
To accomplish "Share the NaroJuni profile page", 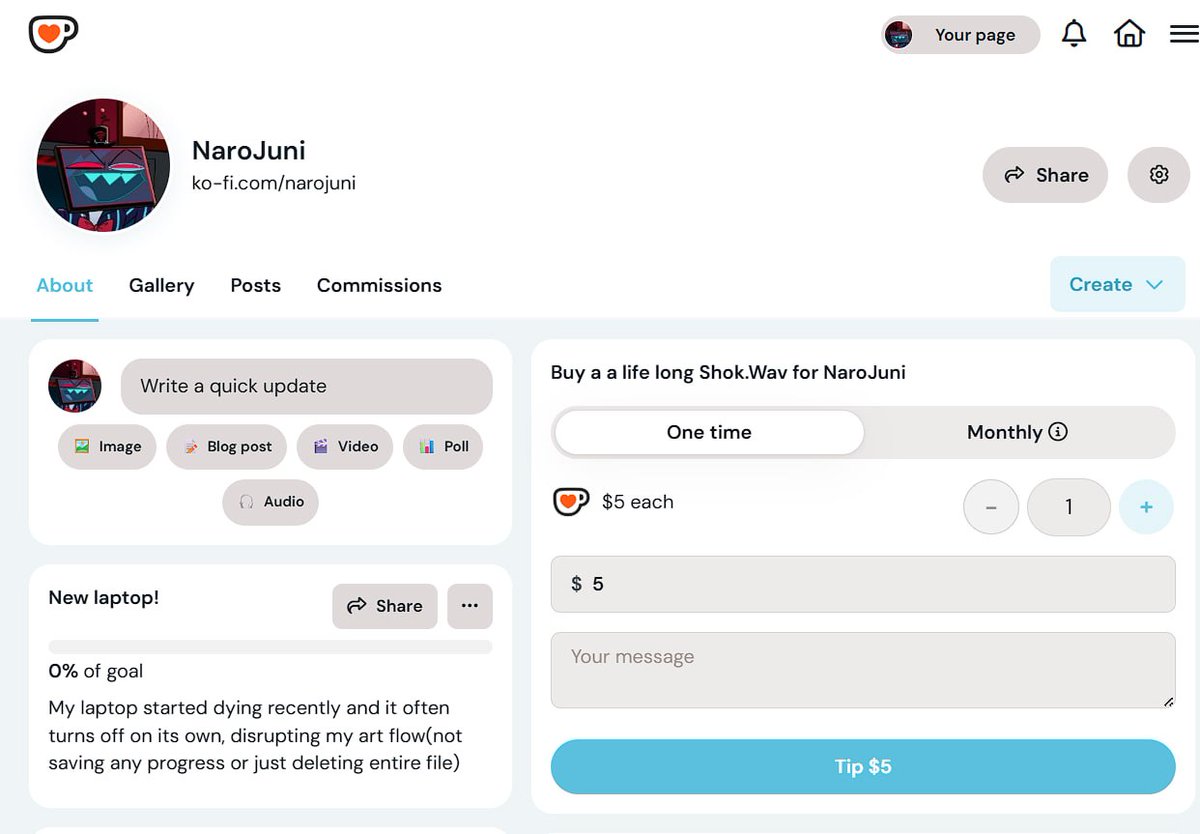I will click(1045, 175).
